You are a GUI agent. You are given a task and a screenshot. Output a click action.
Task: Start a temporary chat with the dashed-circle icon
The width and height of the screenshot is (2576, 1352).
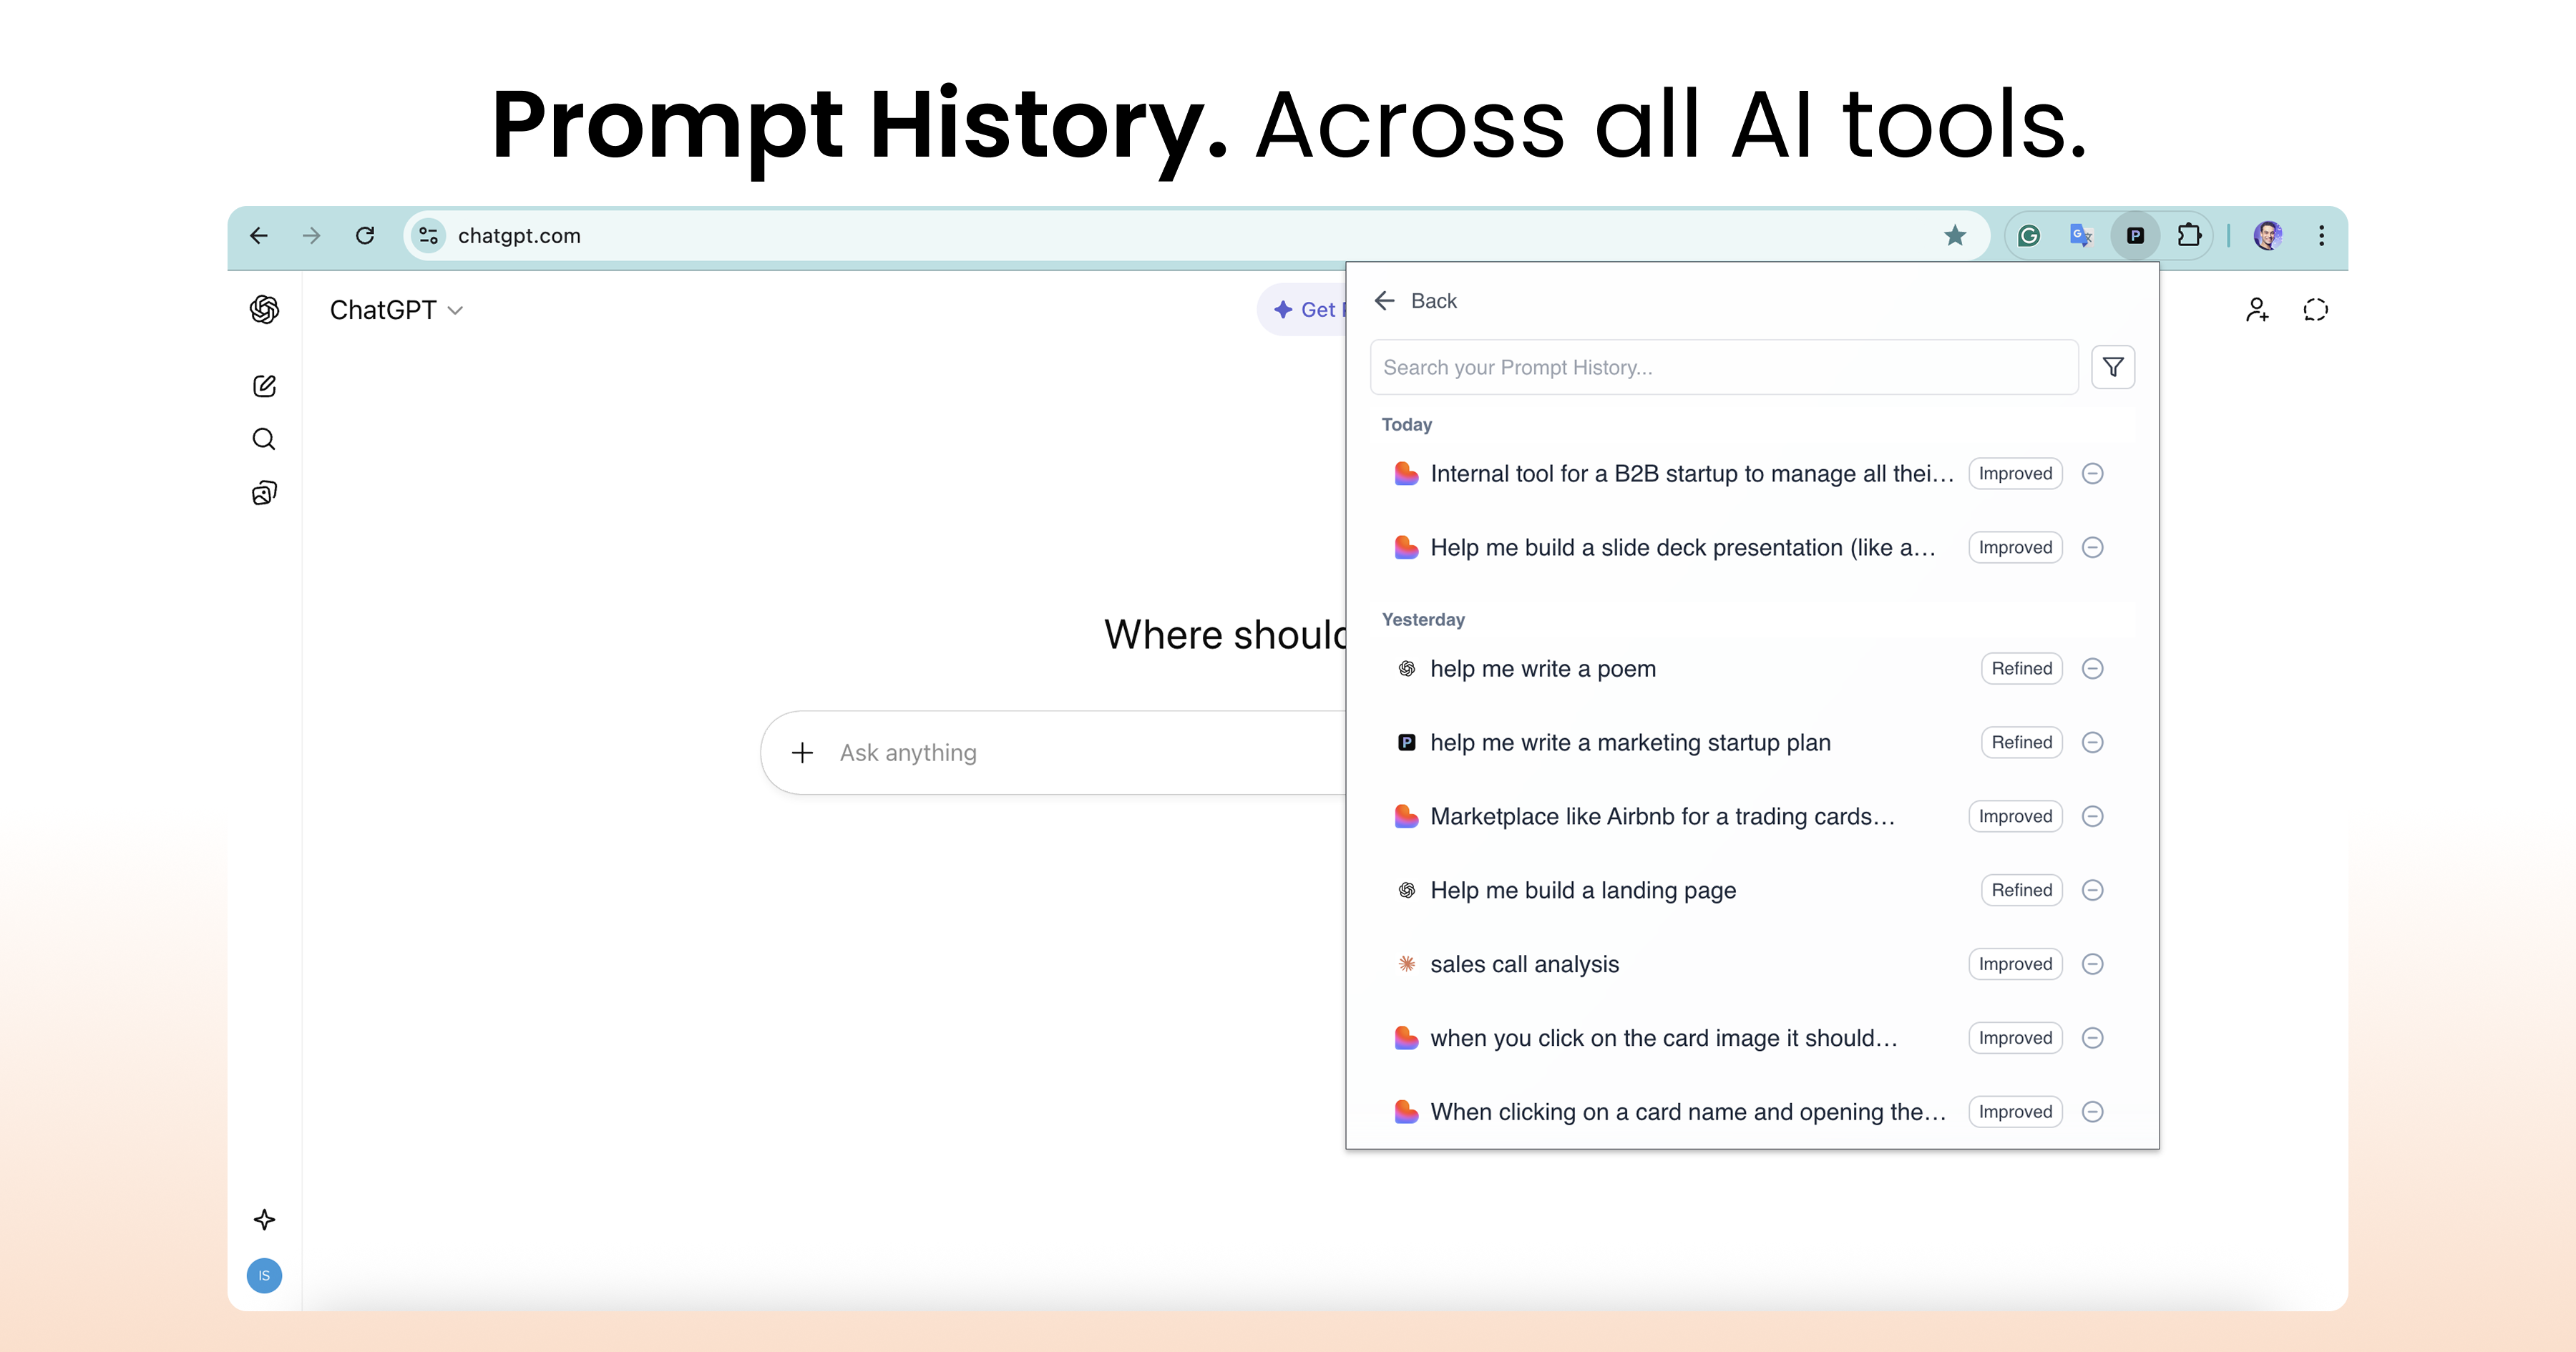[x=2316, y=309]
